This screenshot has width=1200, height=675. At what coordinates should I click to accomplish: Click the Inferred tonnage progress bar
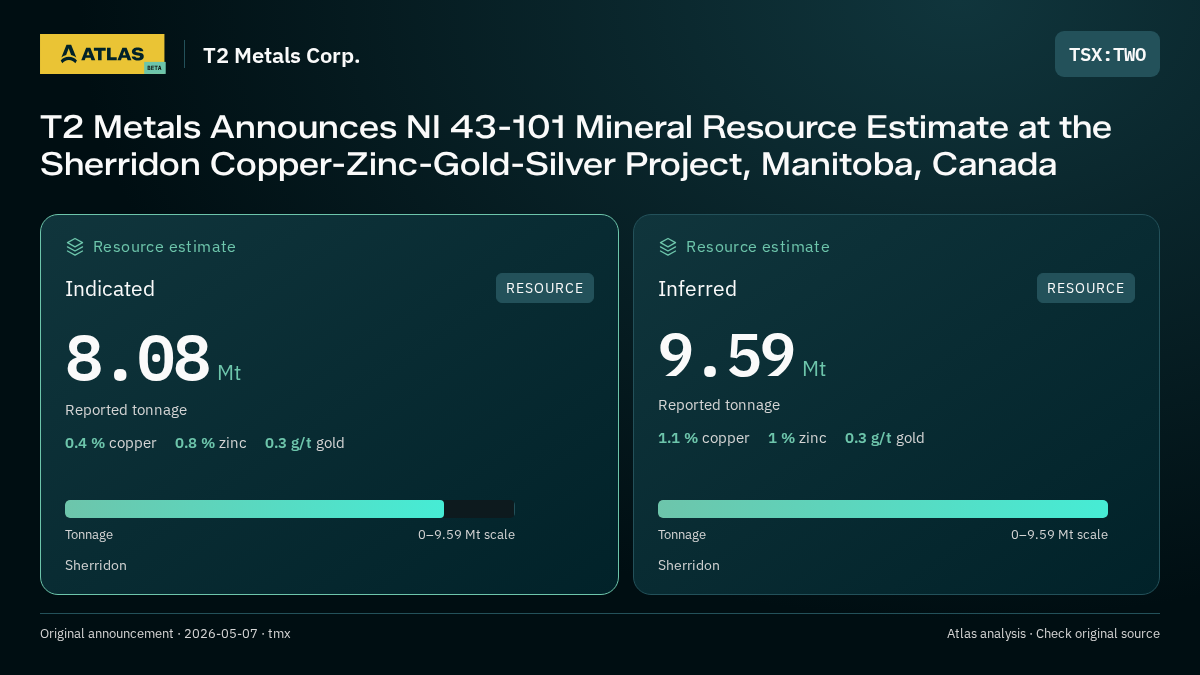883,509
